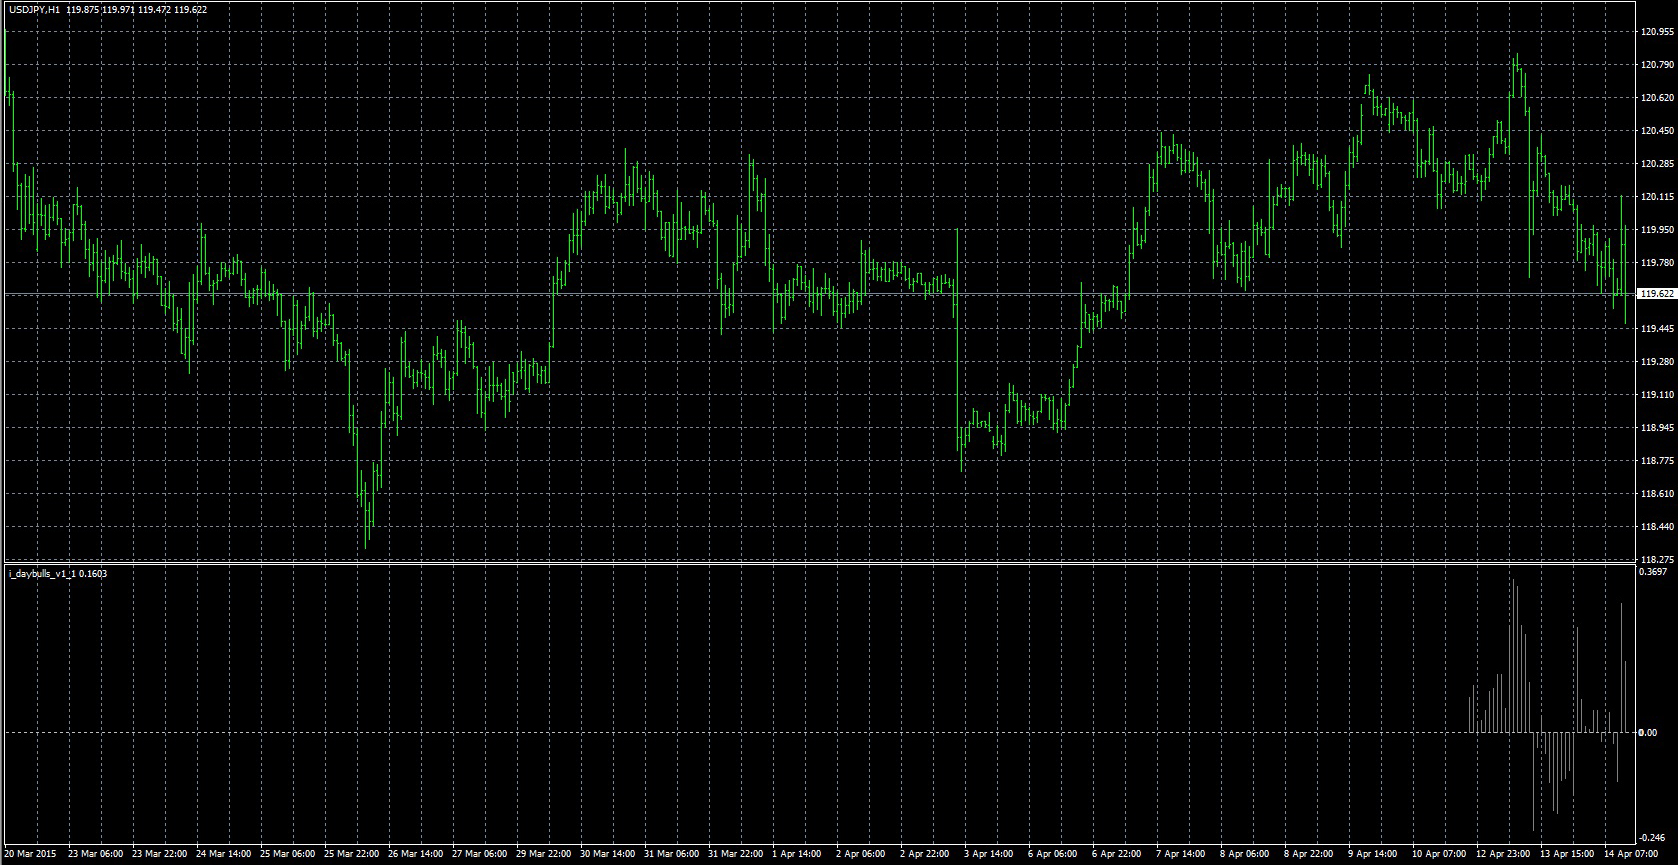Click the 8 Apr 22:00 time label
Image resolution: width=1678 pixels, height=865 pixels.
point(1309,855)
